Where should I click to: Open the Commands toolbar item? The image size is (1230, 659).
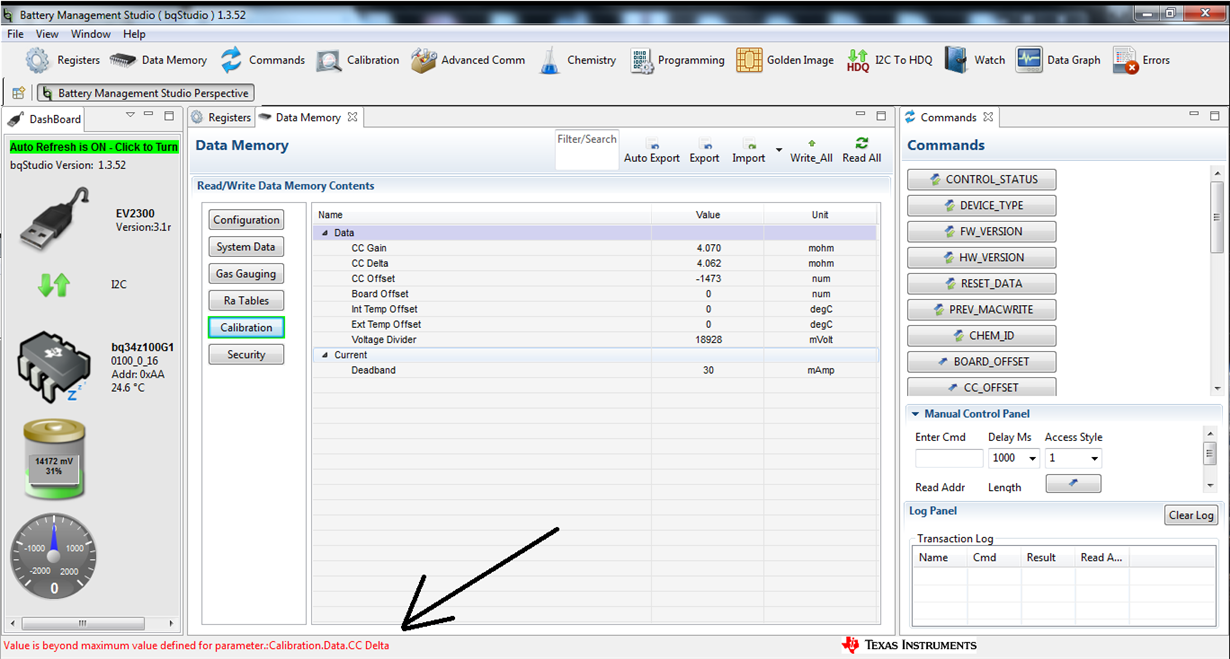[262, 60]
